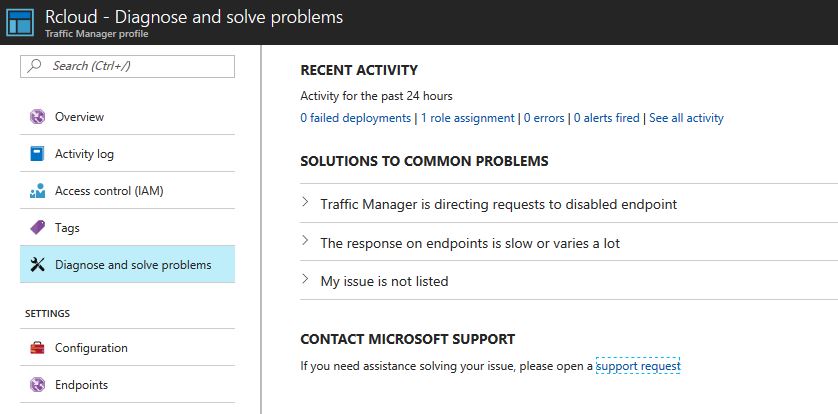Click the Traffic Manager profile subtitle
838x414 pixels.
point(96,34)
